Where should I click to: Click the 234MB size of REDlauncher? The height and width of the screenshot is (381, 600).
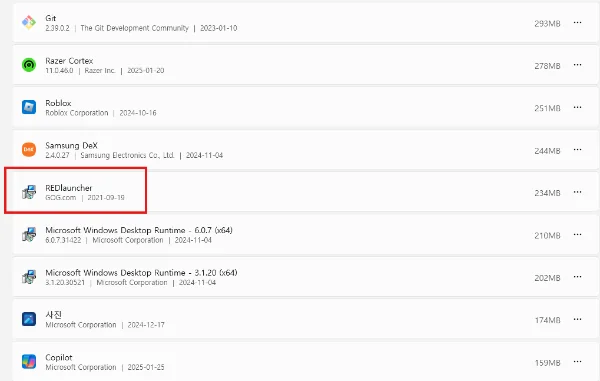547,193
